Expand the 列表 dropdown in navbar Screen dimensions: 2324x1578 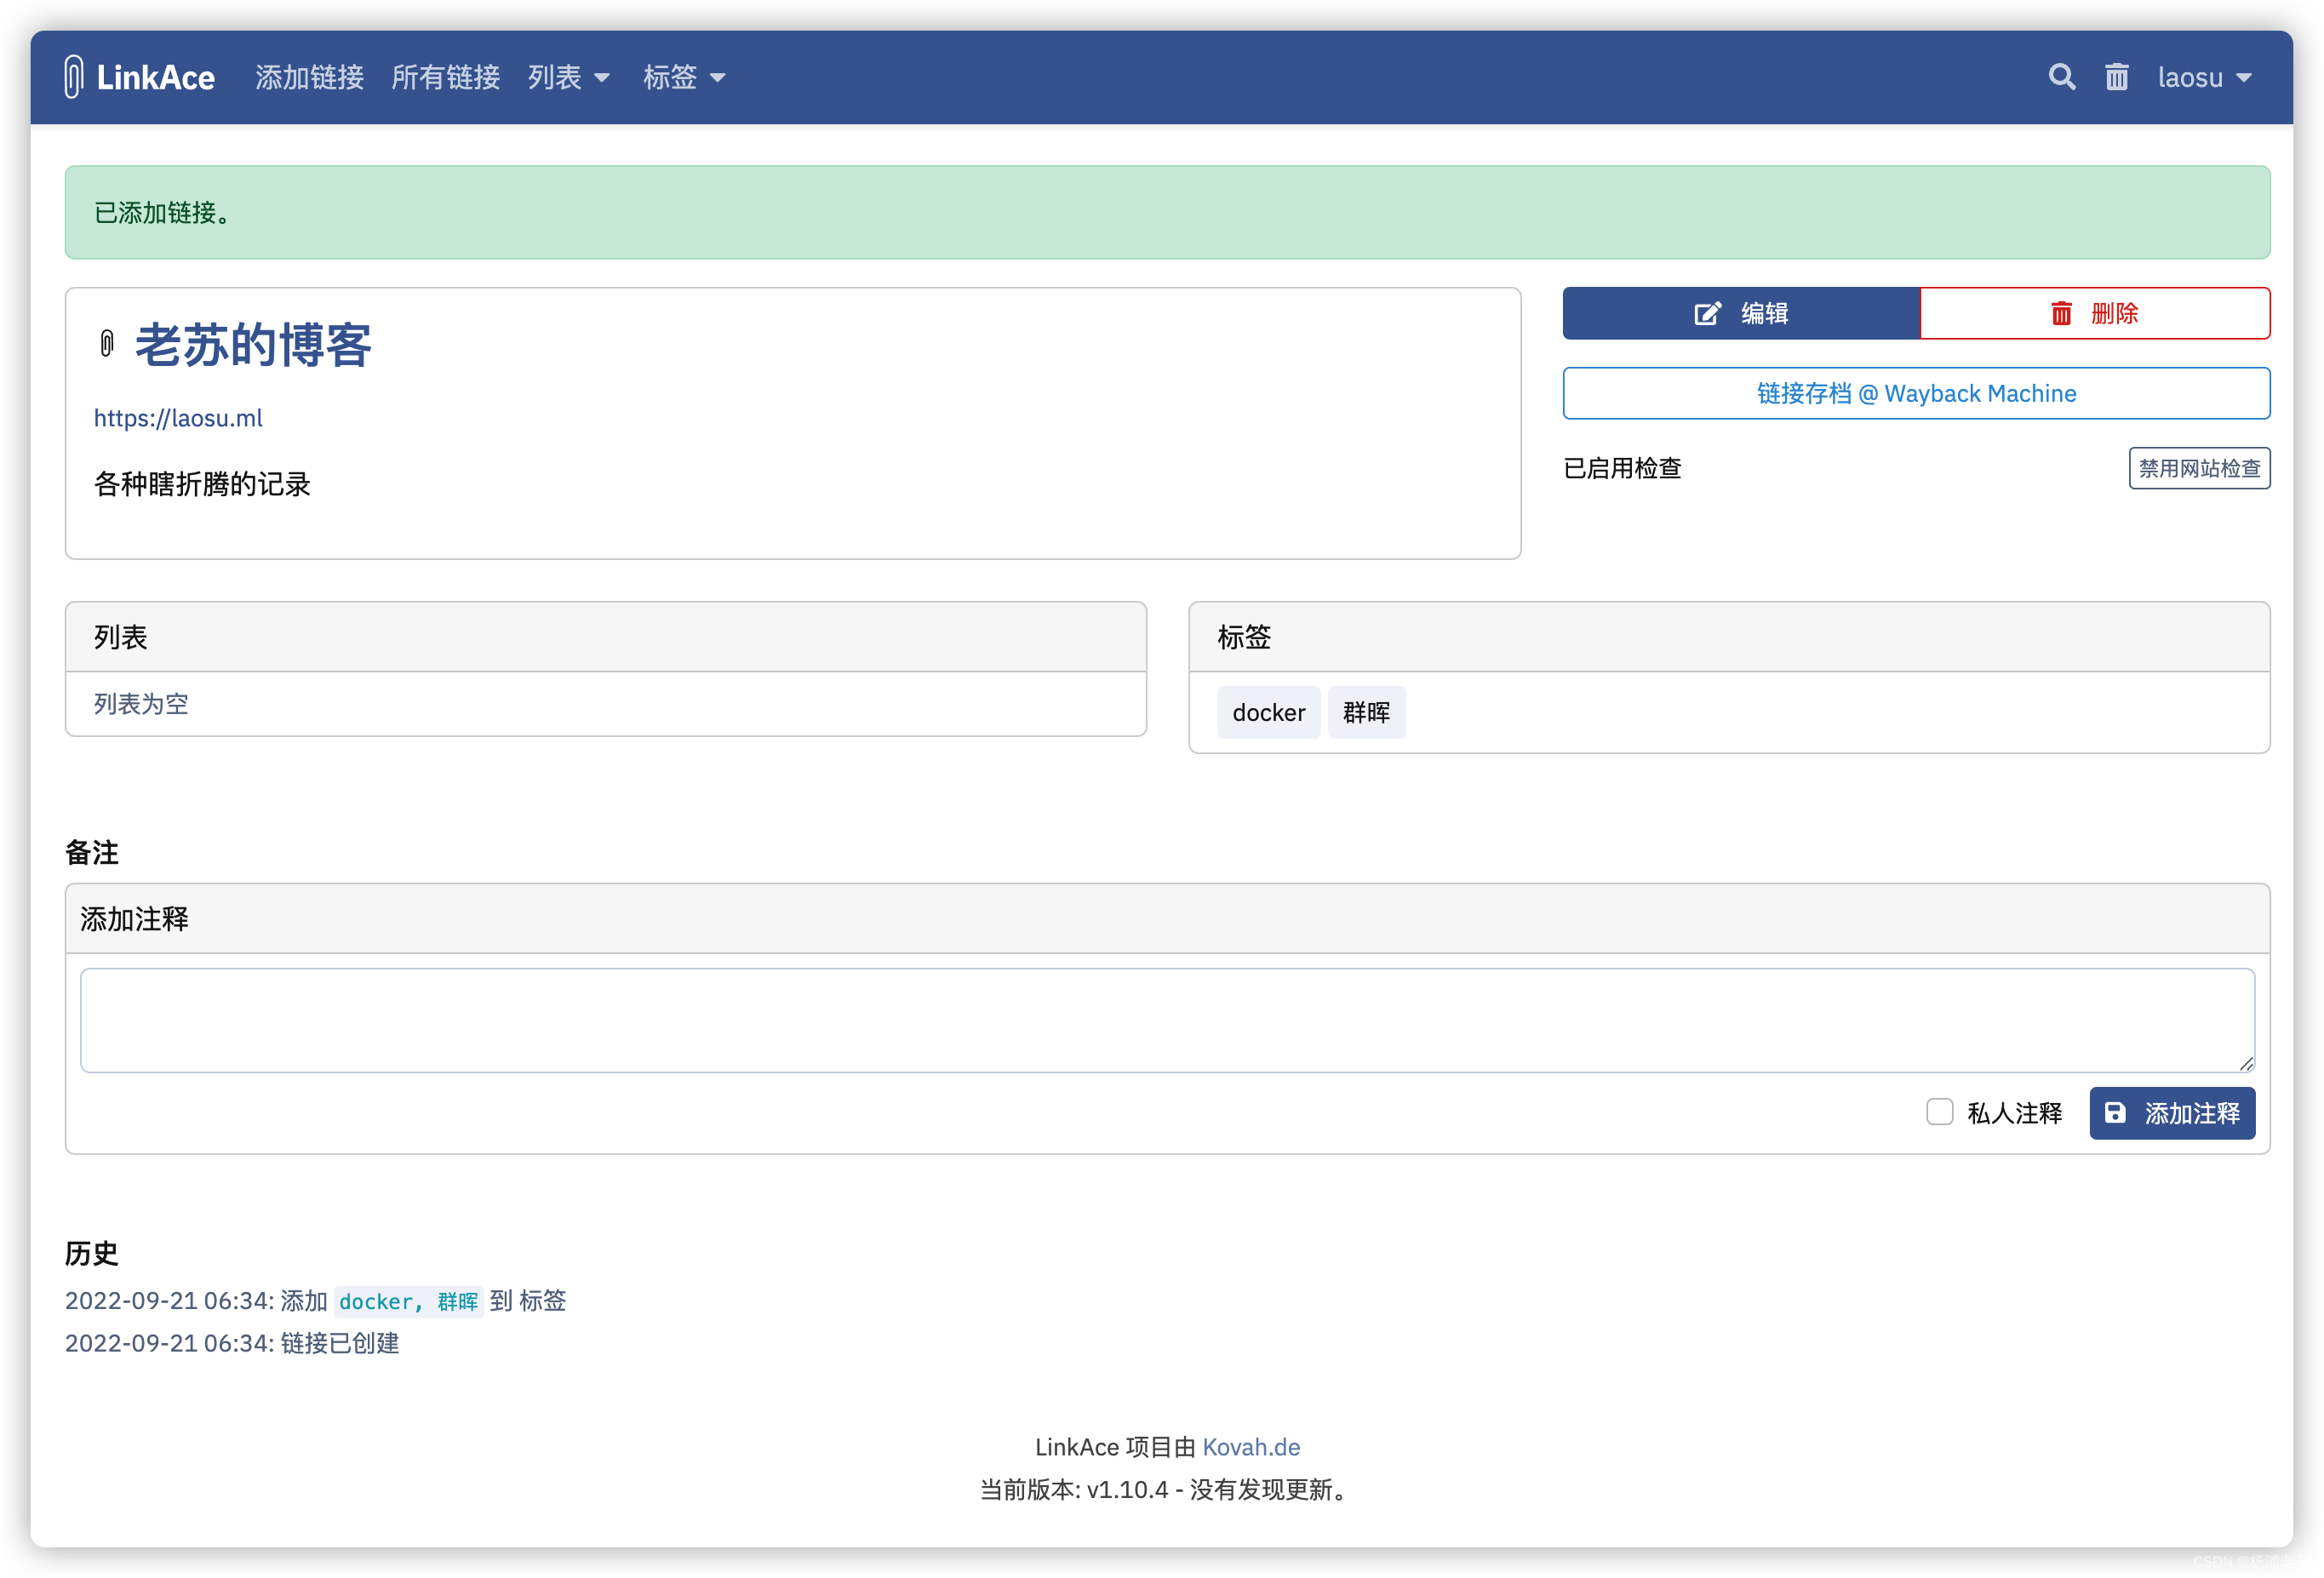click(568, 77)
